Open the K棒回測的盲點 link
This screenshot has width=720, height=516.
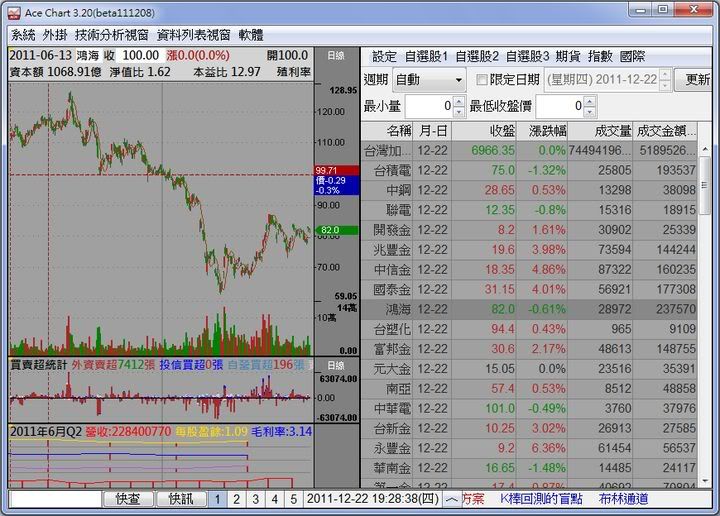[x=541, y=499]
